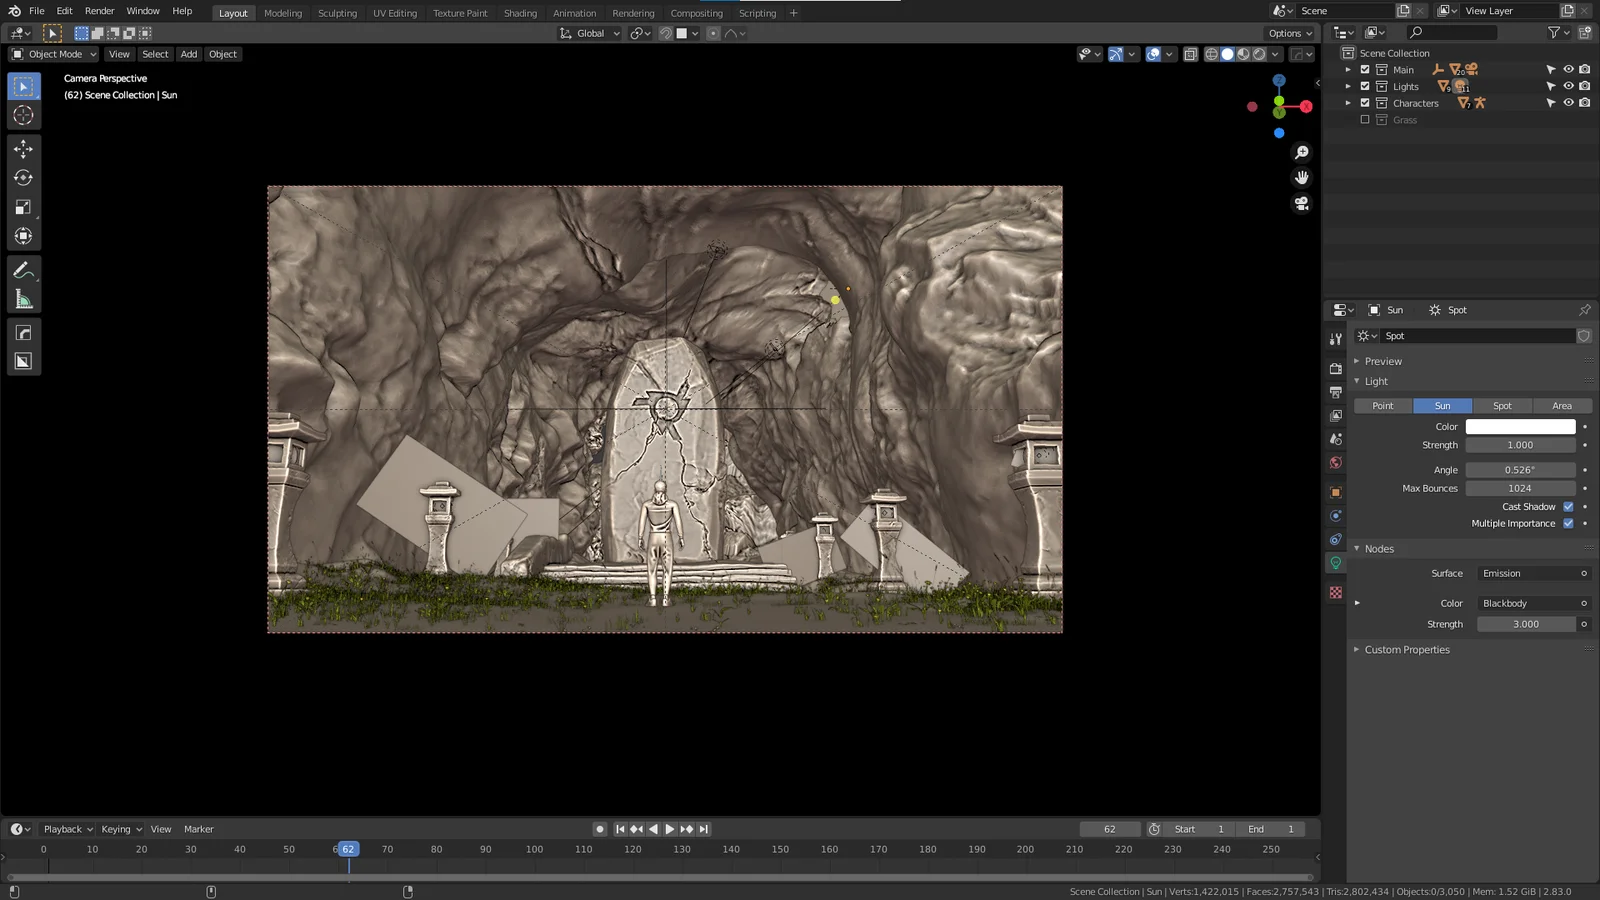Select the Cursor tool
This screenshot has width=1600, height=900.
click(24, 115)
